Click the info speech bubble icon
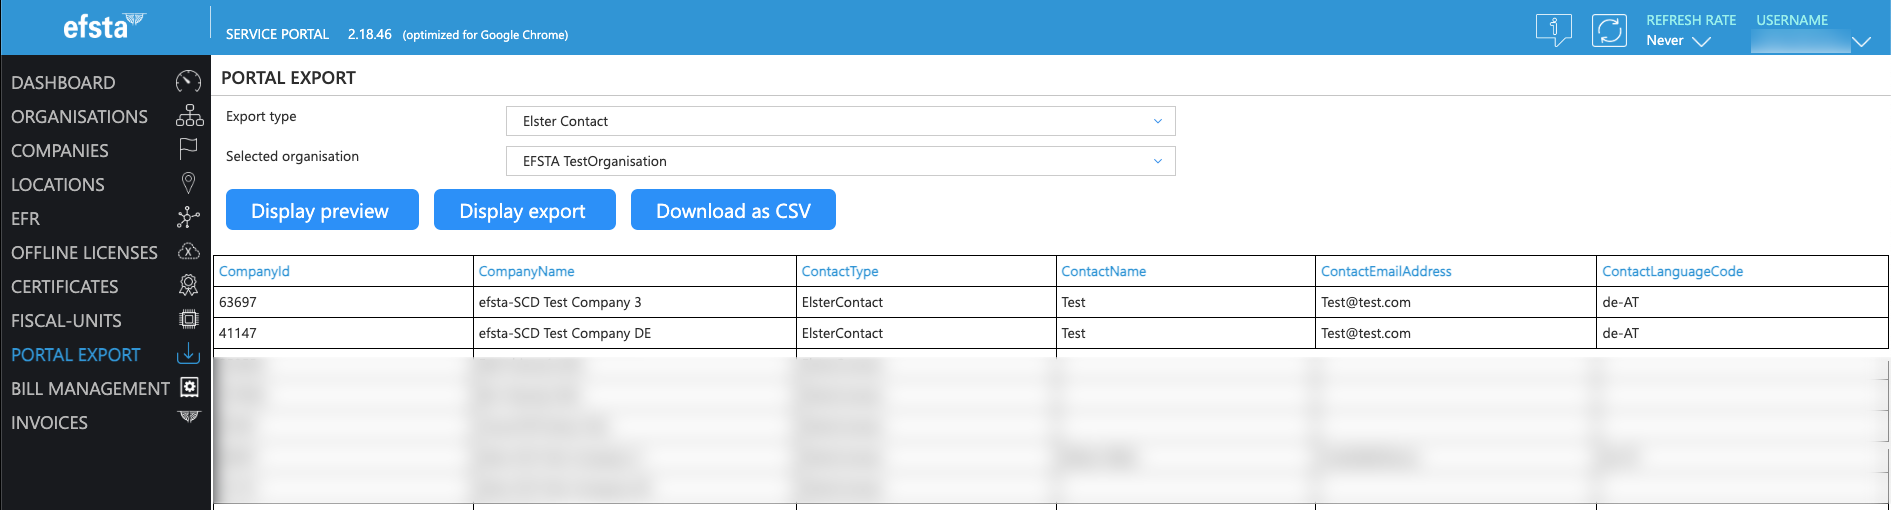The height and width of the screenshot is (510, 1891). (1554, 30)
